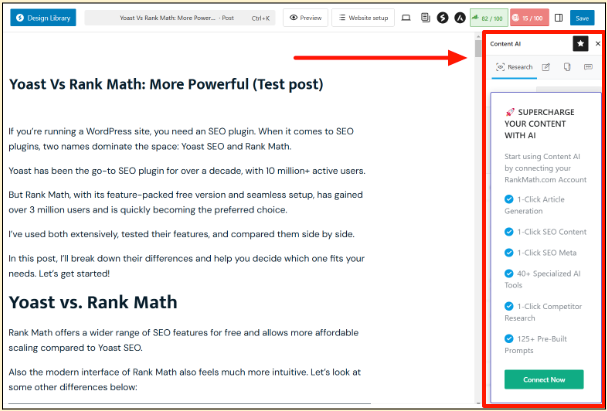Screen dimensions: 607x411
Task: Open the Astra settings icon
Action: pyautogui.click(x=460, y=18)
